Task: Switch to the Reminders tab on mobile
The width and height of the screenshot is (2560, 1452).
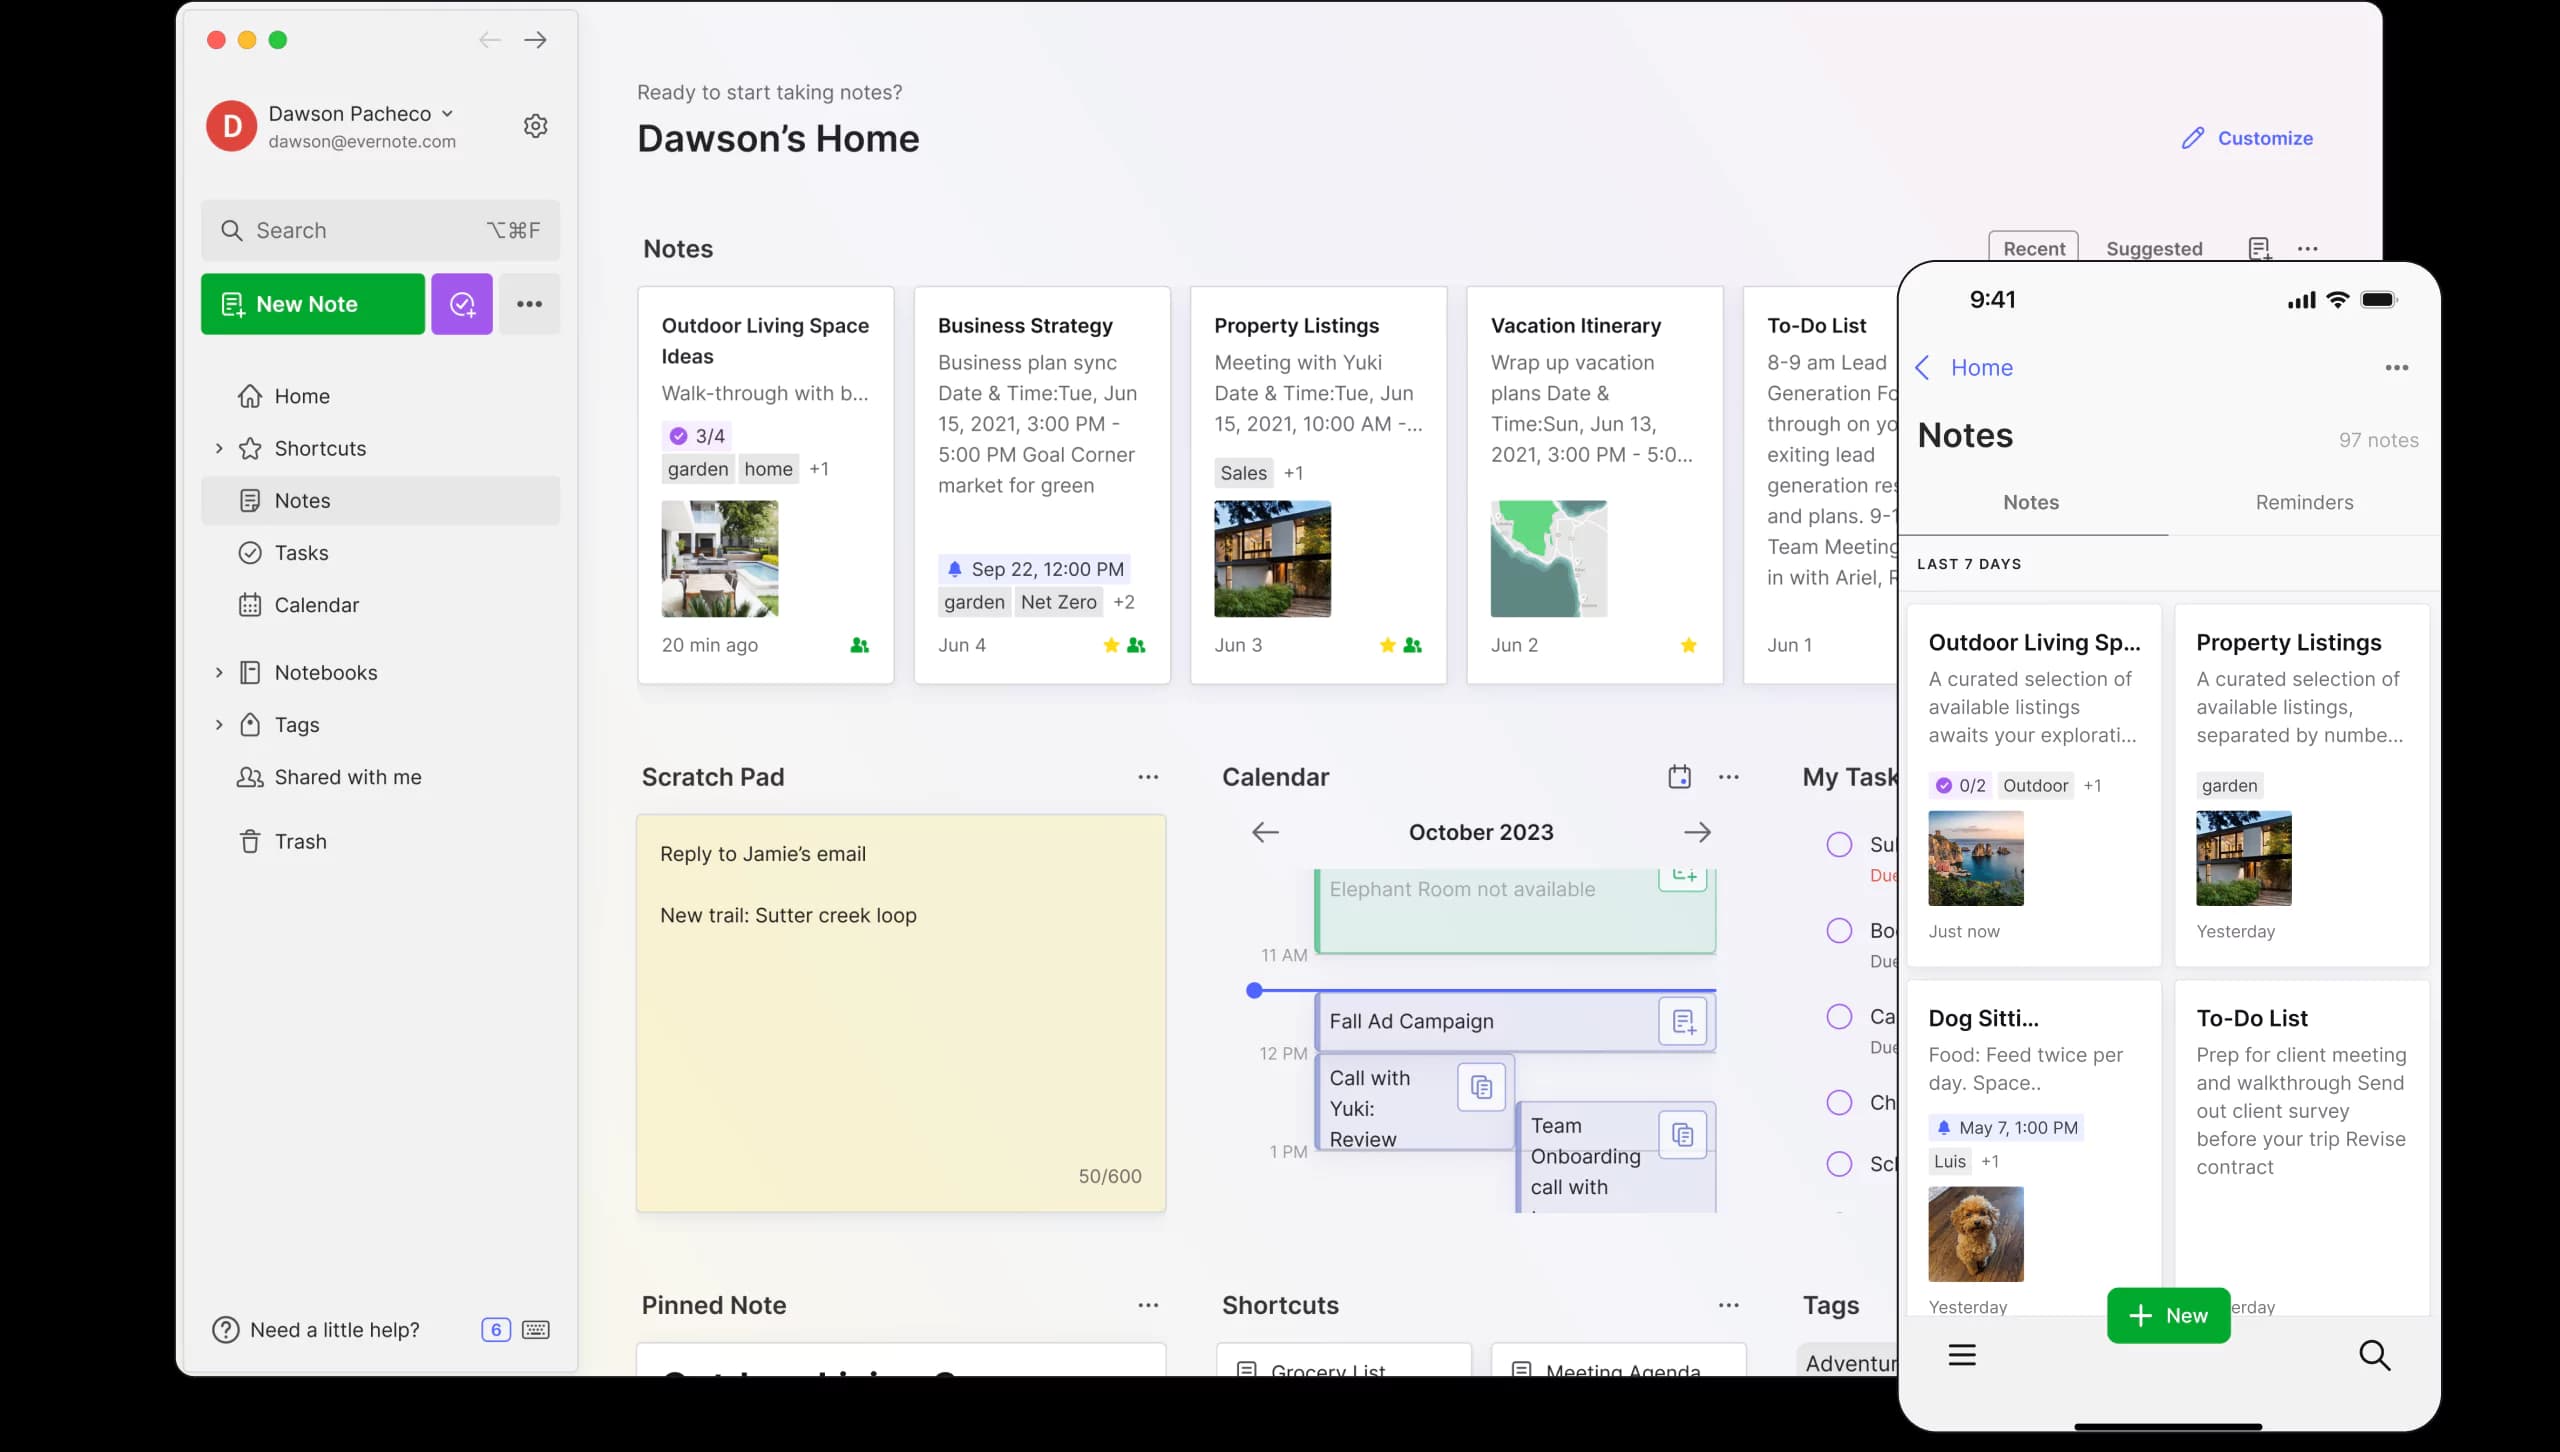Action: pyautogui.click(x=2303, y=501)
